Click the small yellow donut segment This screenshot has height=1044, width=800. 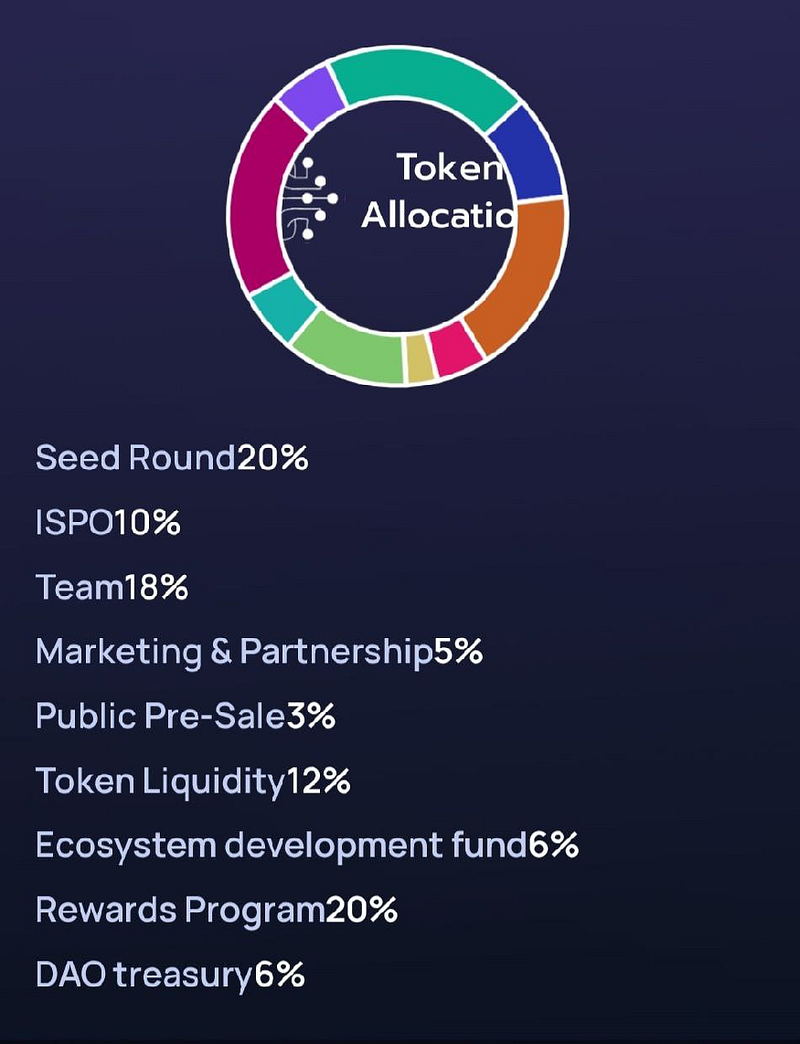[x=419, y=358]
